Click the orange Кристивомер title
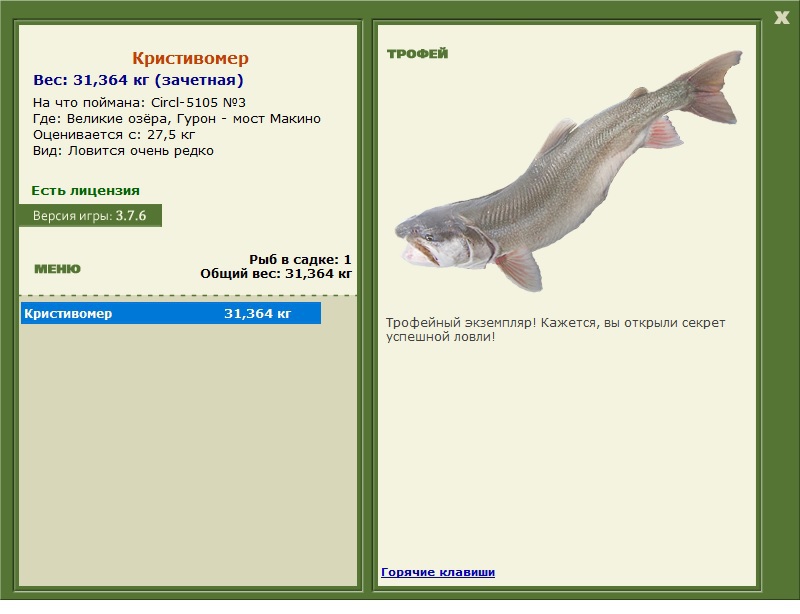The image size is (800, 614). point(190,59)
